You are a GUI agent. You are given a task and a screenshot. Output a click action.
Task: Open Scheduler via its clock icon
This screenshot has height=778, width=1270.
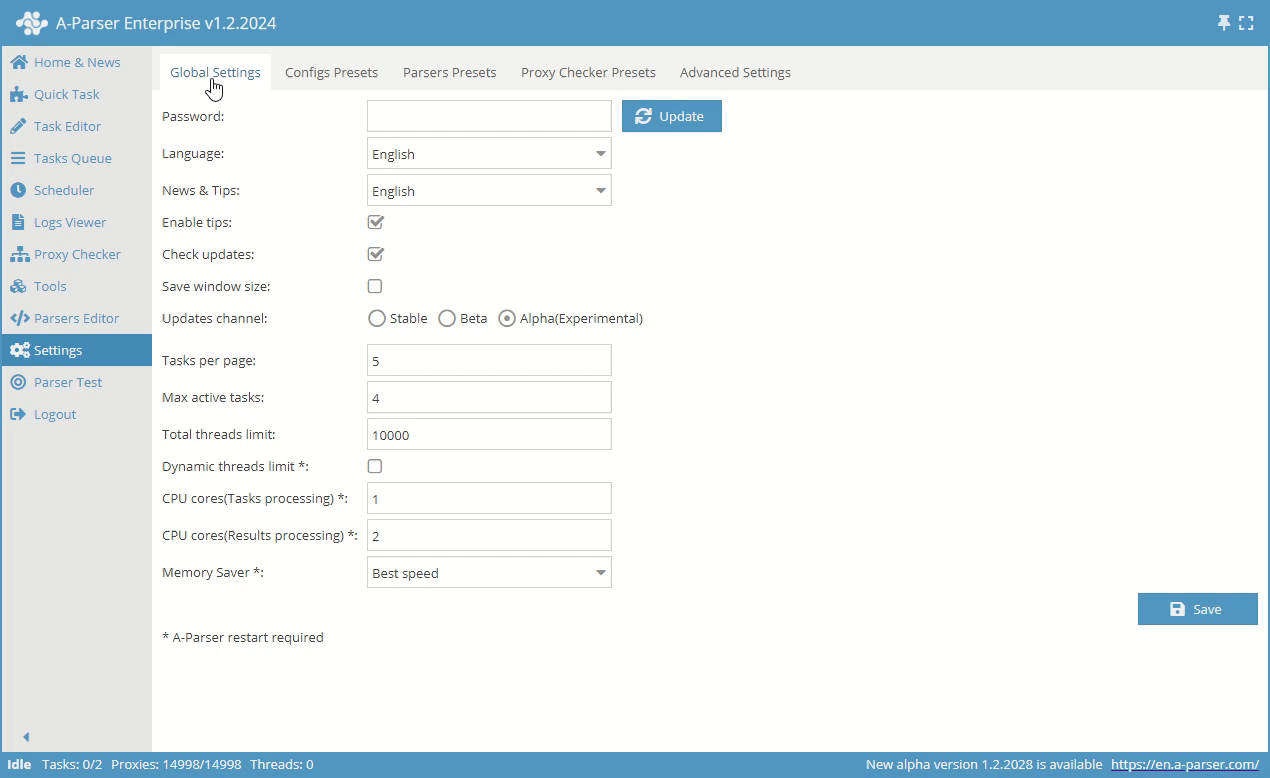[18, 190]
